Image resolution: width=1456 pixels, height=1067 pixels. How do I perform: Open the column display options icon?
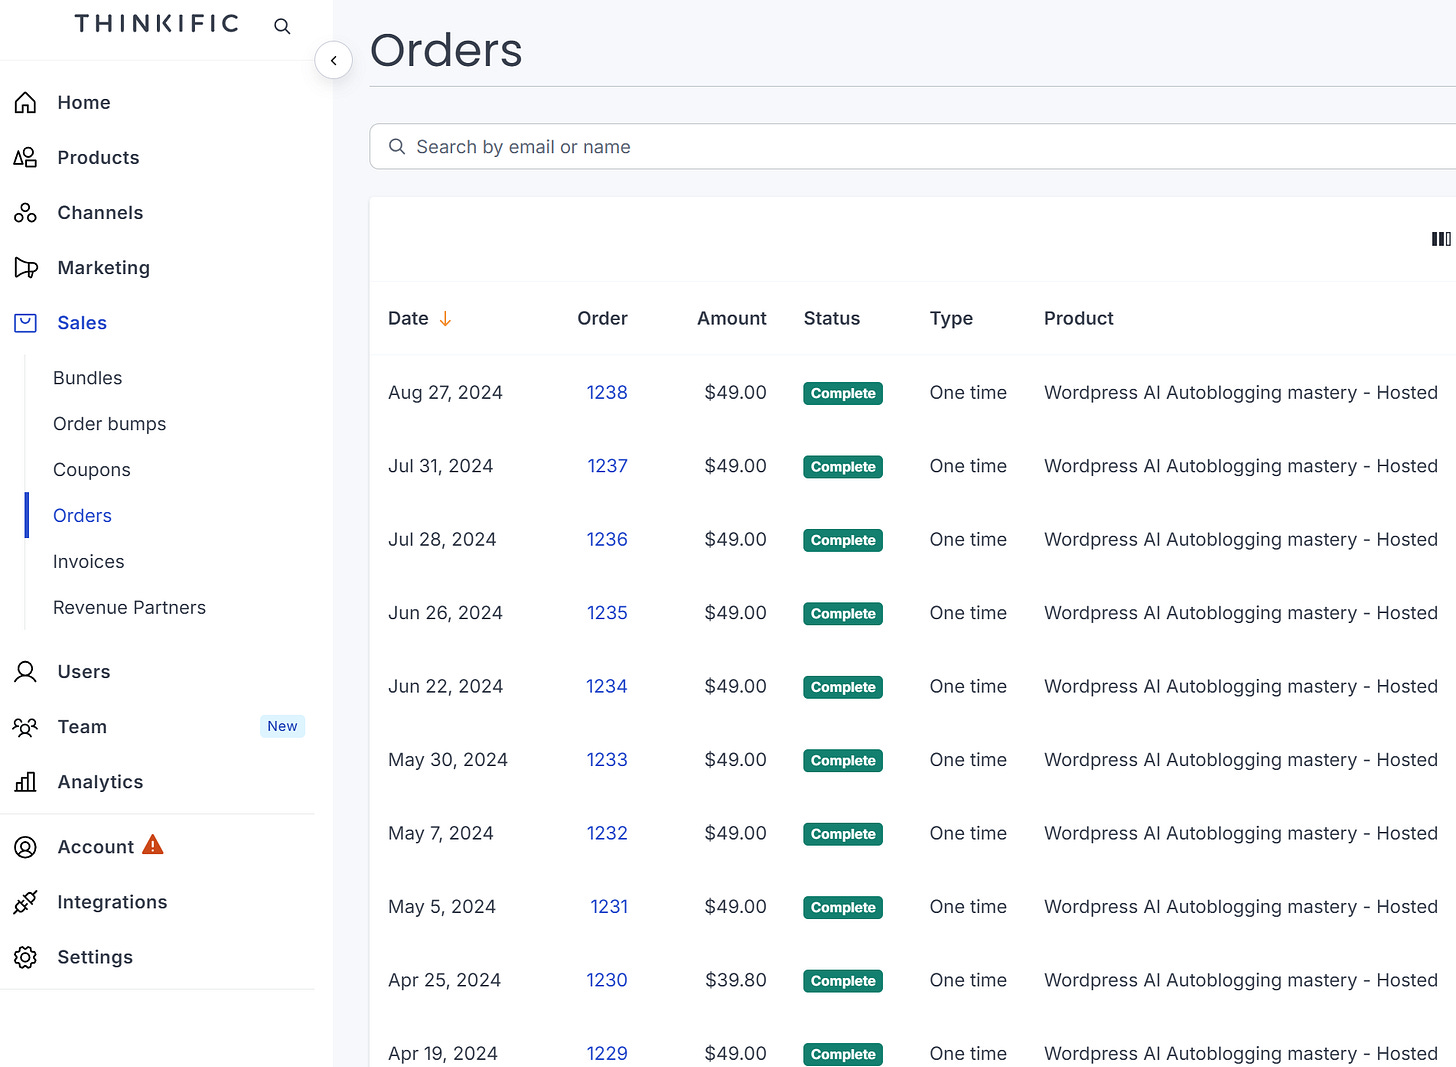pyautogui.click(x=1441, y=239)
